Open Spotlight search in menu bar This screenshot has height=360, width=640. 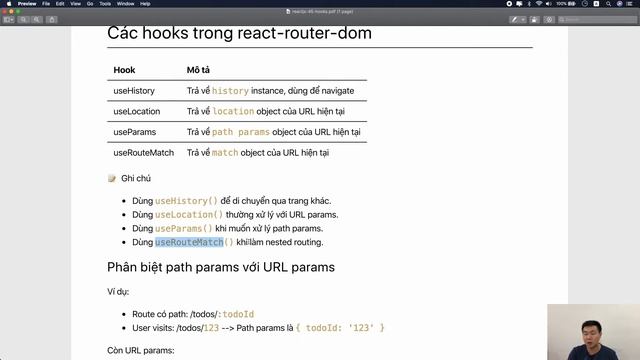(x=609, y=4)
